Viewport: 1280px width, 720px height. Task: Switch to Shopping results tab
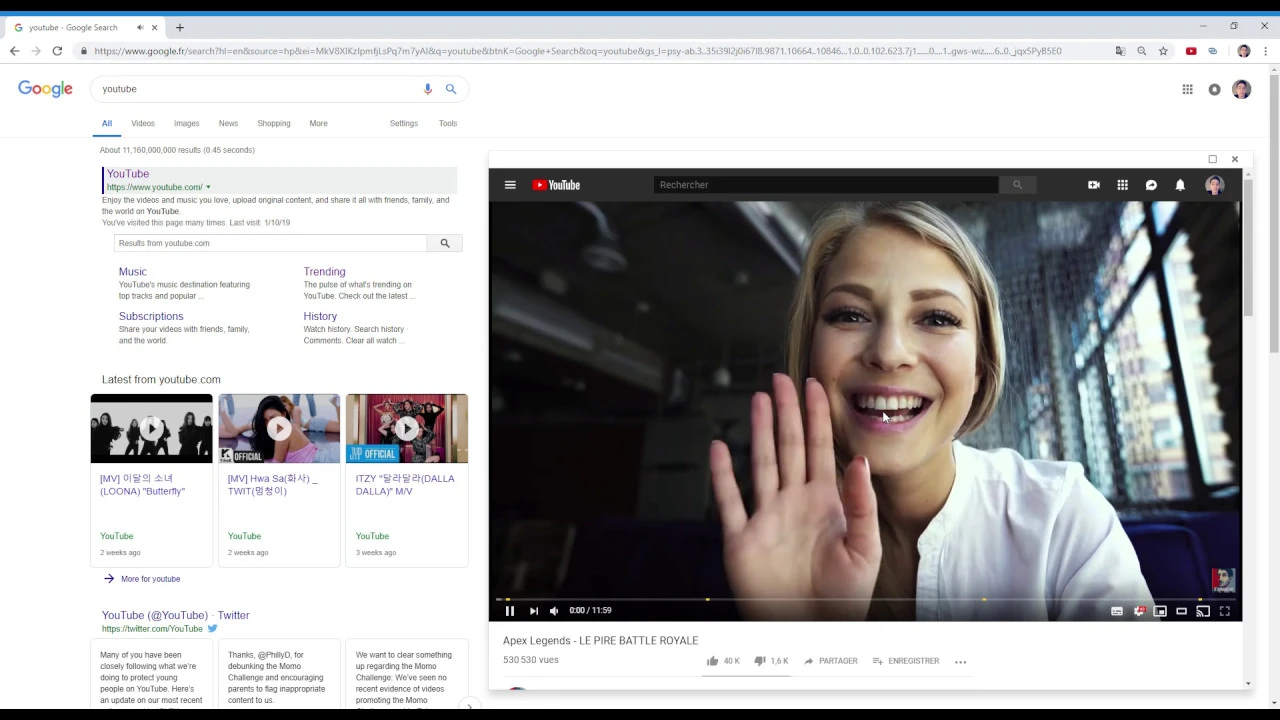point(274,124)
